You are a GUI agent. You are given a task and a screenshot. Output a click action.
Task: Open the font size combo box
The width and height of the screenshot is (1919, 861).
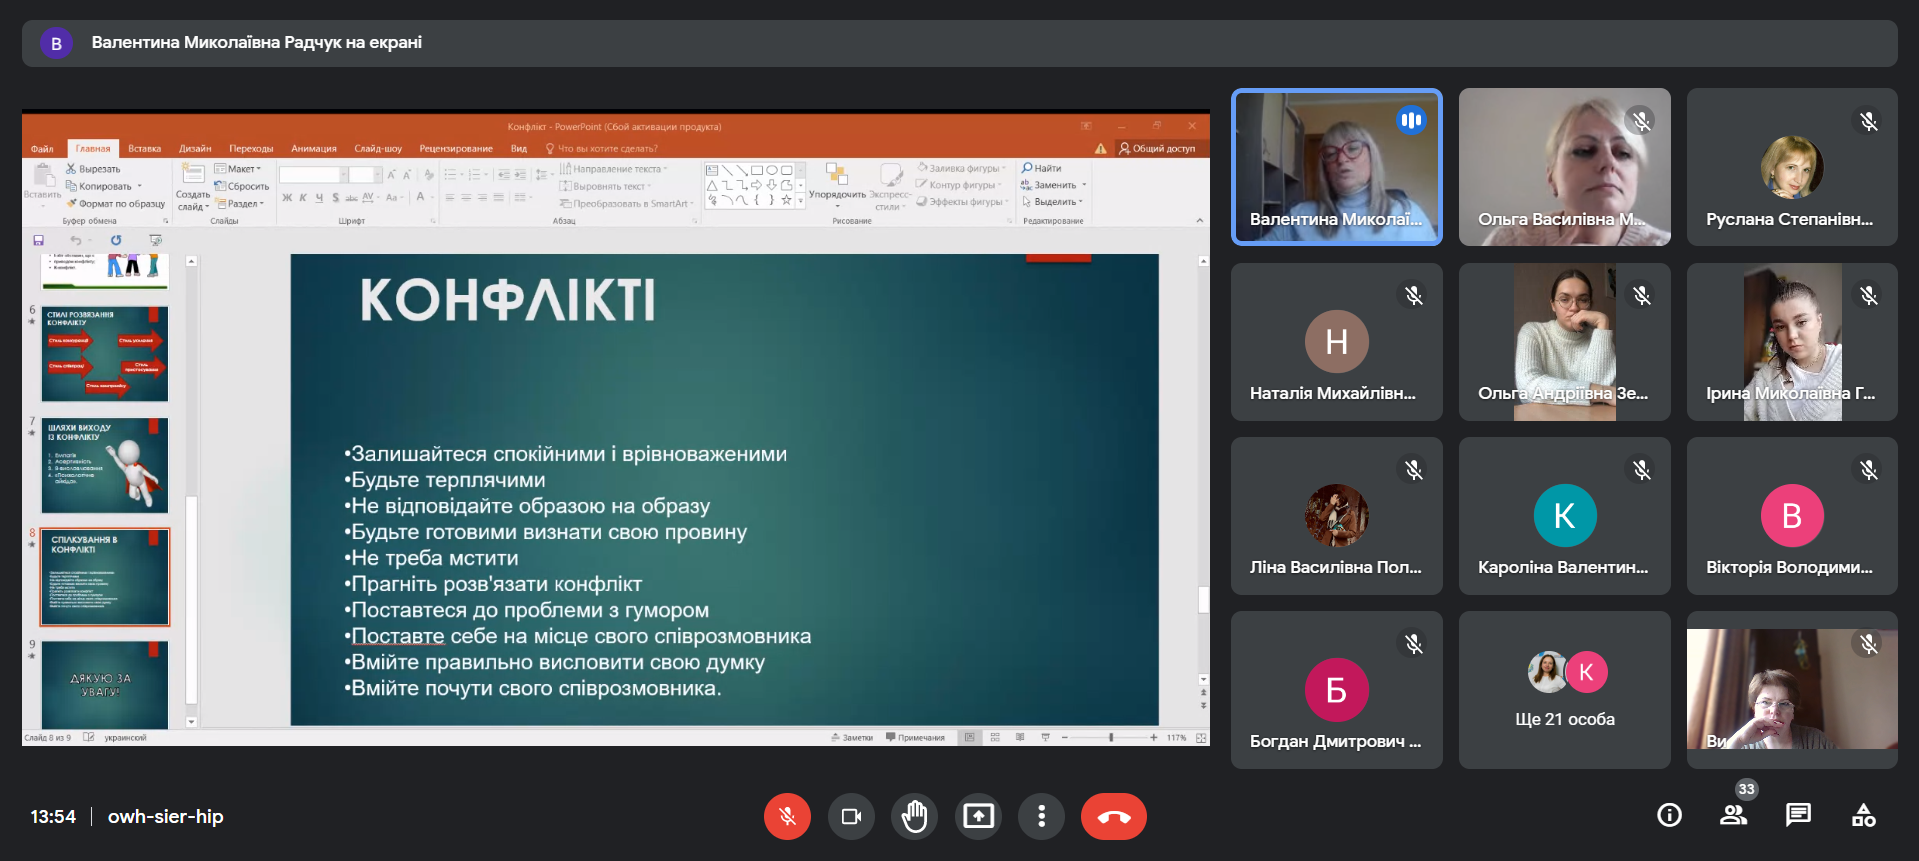[x=364, y=175]
